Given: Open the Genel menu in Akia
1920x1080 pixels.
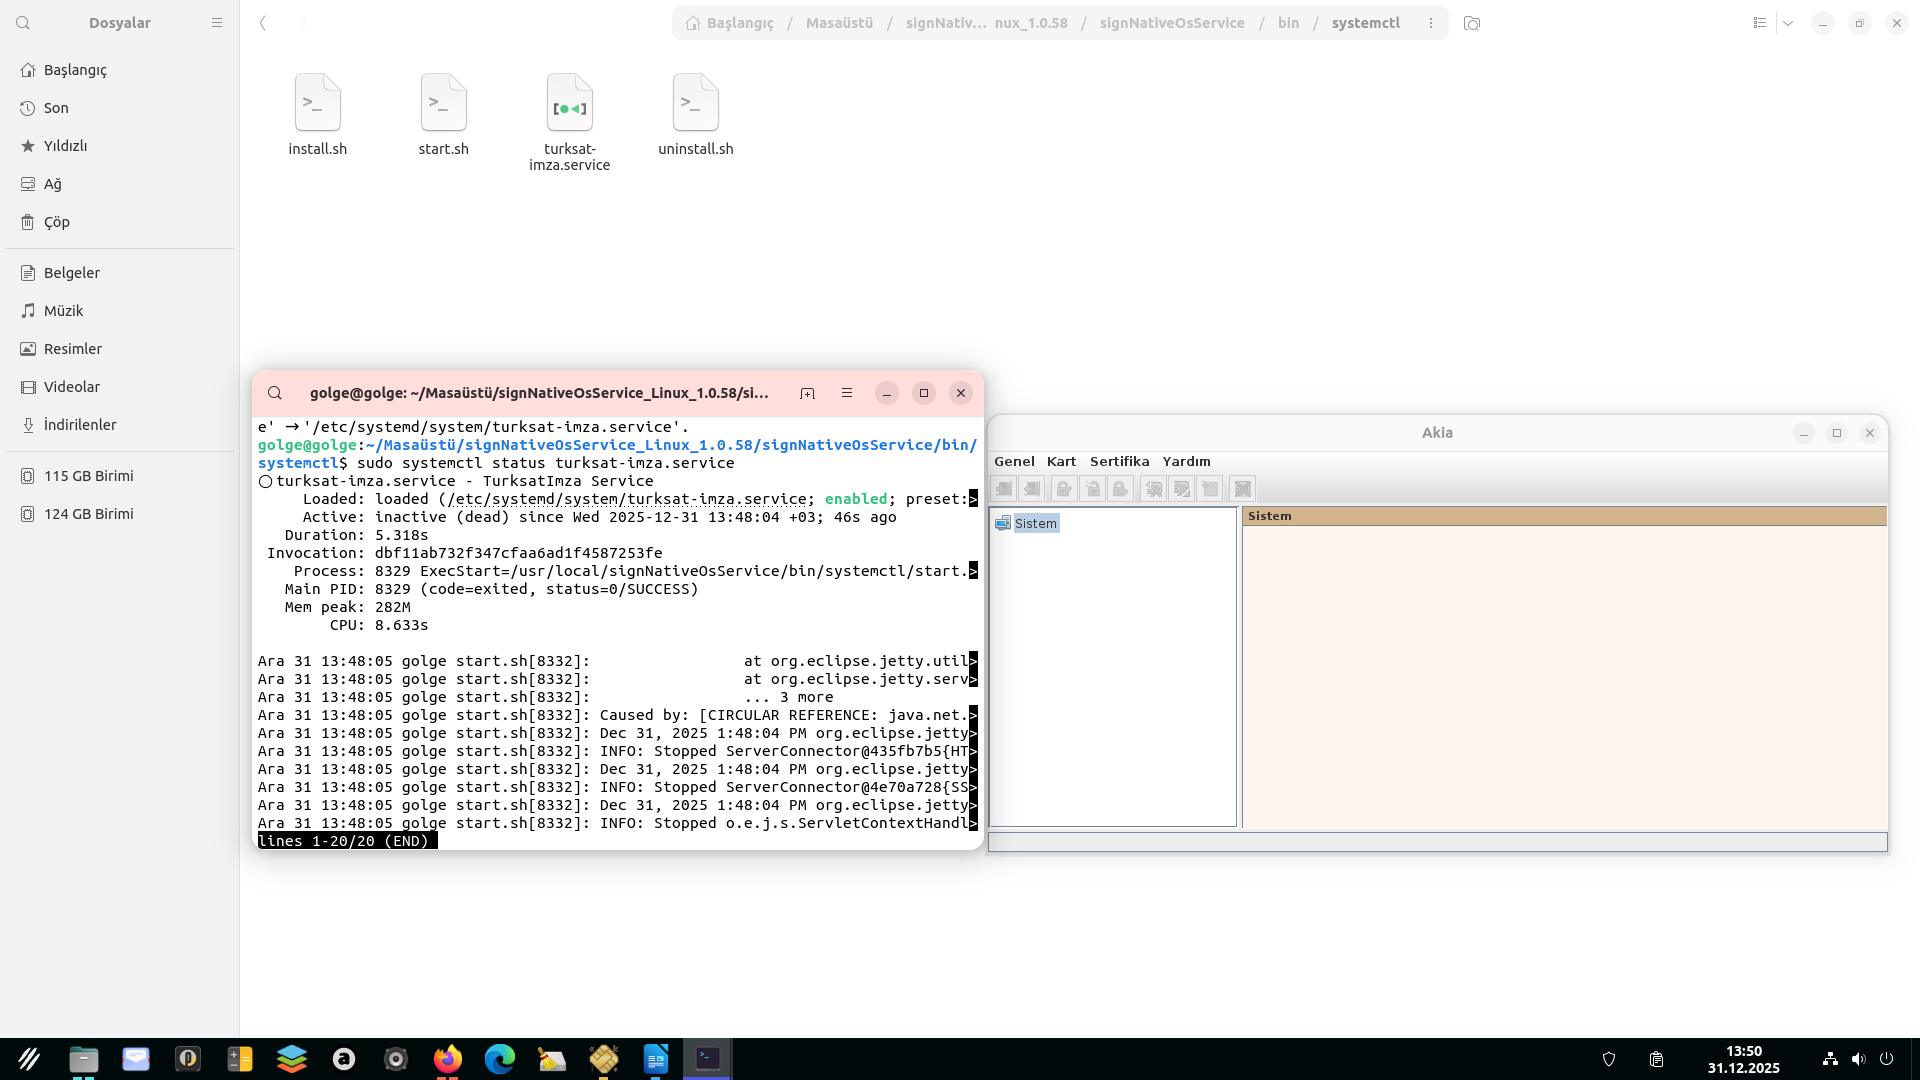Looking at the screenshot, I should coord(1013,461).
